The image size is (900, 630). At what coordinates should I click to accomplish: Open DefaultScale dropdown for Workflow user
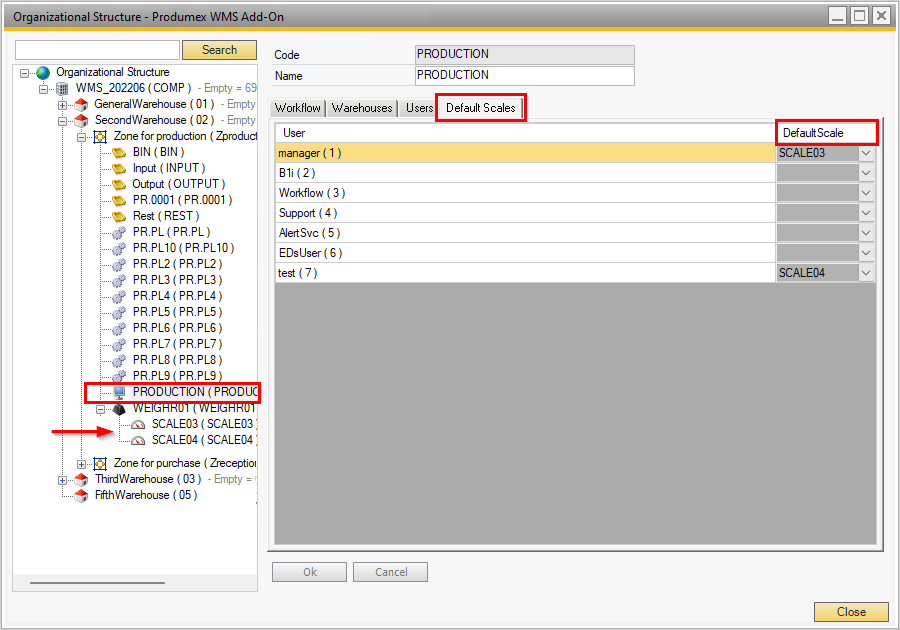866,193
